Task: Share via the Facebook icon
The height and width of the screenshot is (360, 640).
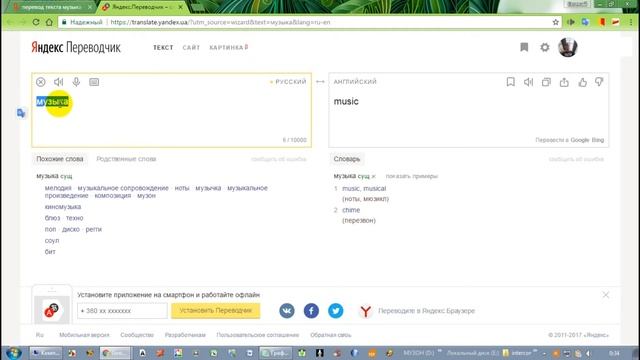Action: pyautogui.click(x=311, y=311)
